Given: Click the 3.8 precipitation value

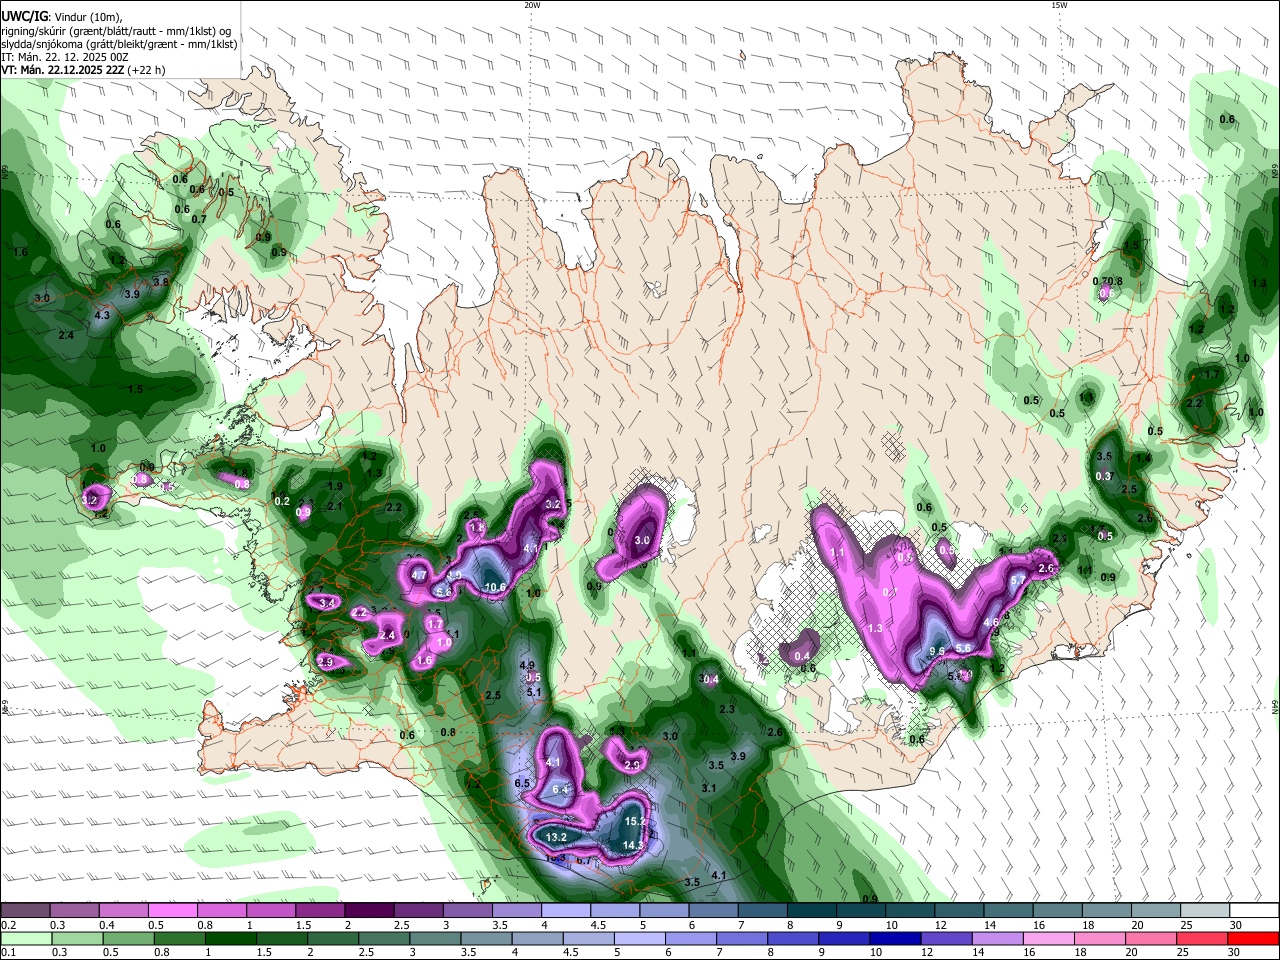Looking at the screenshot, I should pos(161,283).
